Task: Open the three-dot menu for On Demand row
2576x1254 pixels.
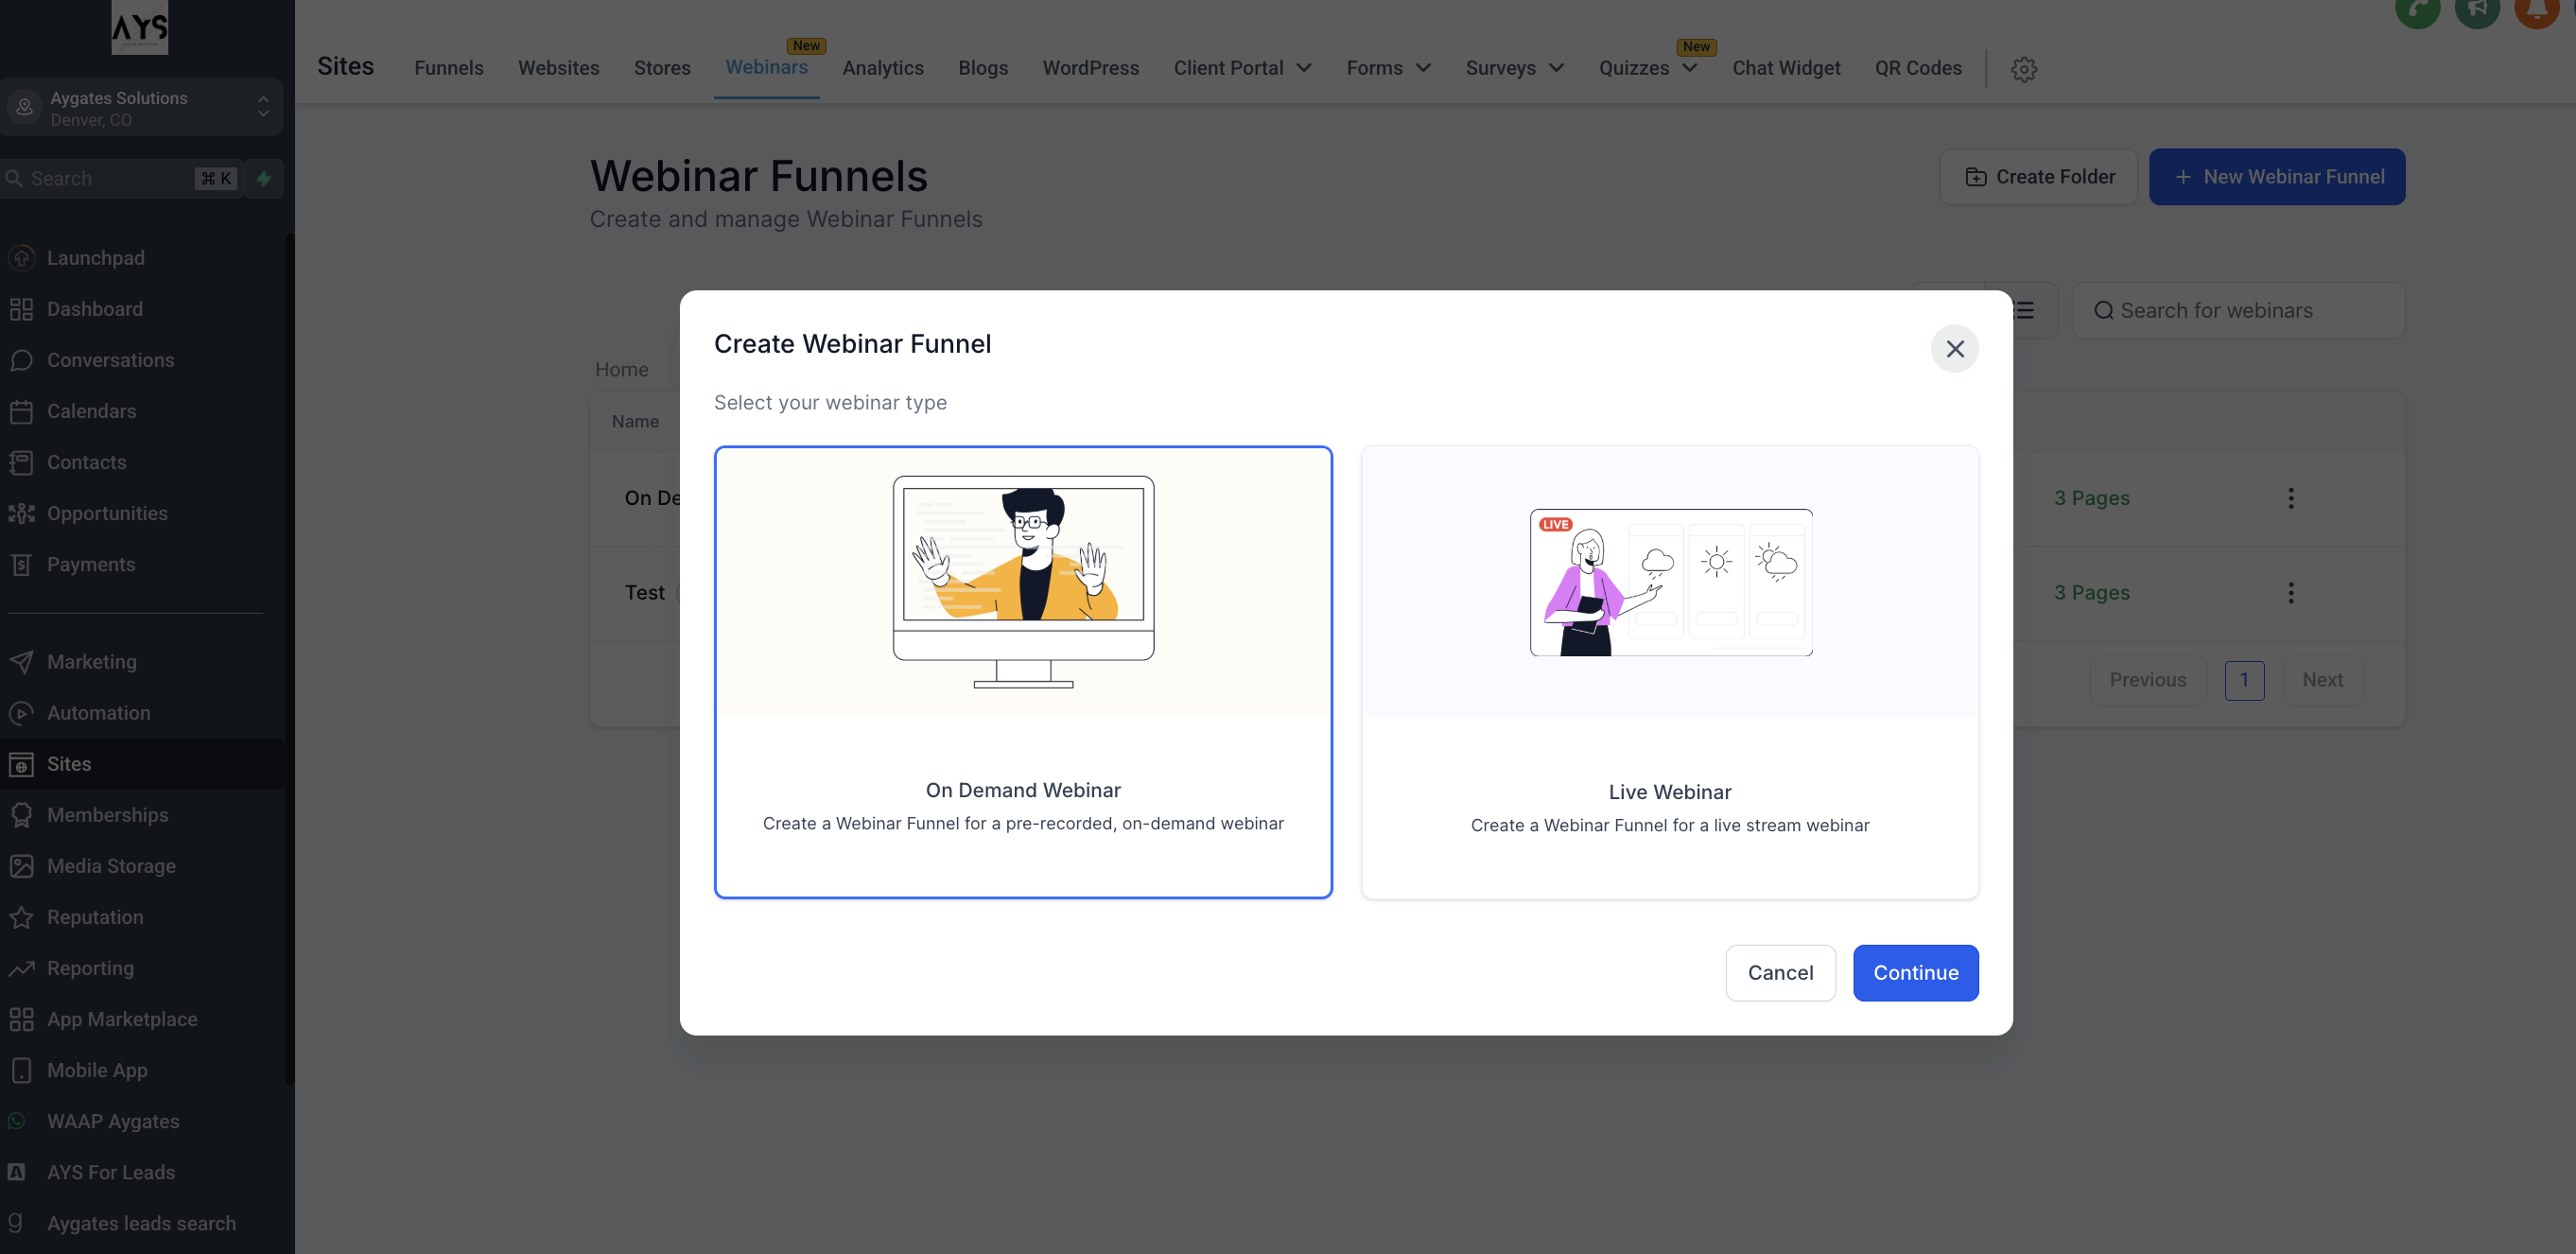Action: coord(2291,498)
